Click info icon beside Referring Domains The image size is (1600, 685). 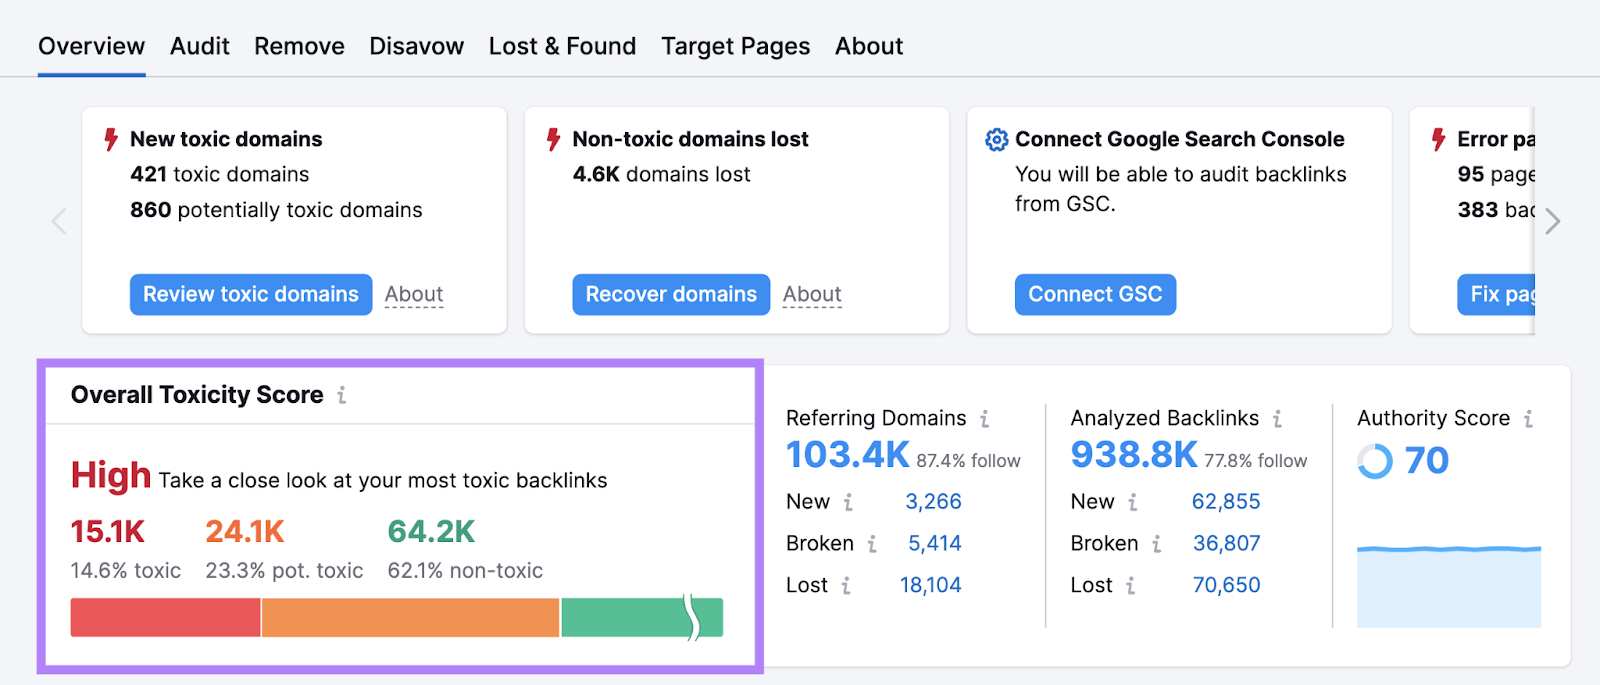coord(985,419)
